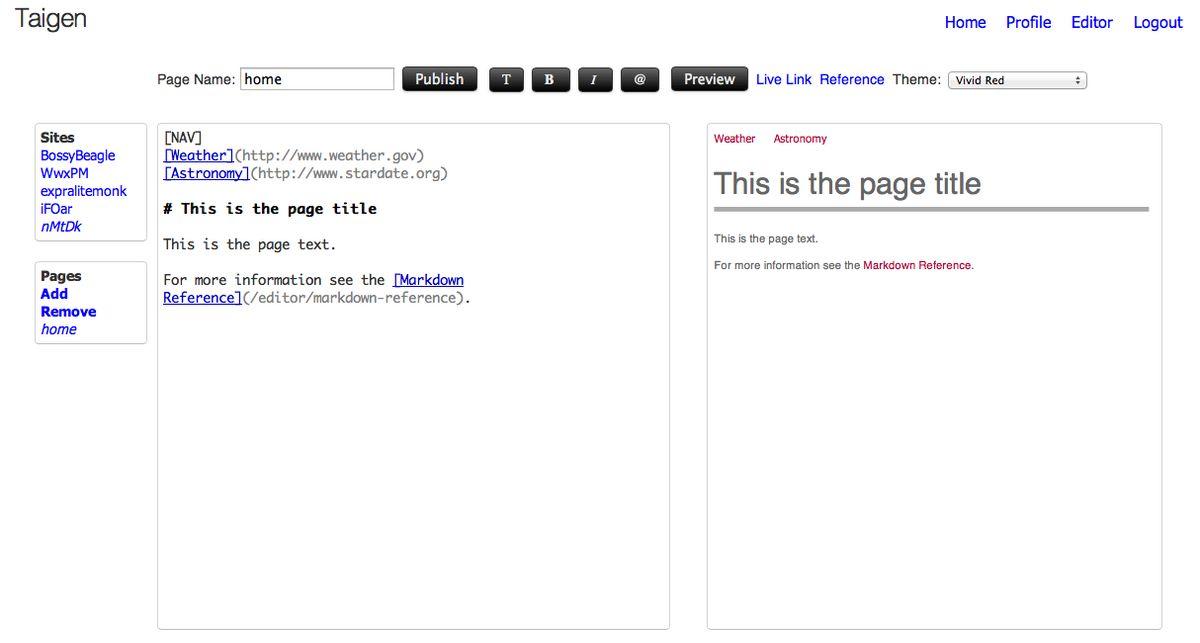
Task: Select Editor in the top navigation
Action: 1092,22
